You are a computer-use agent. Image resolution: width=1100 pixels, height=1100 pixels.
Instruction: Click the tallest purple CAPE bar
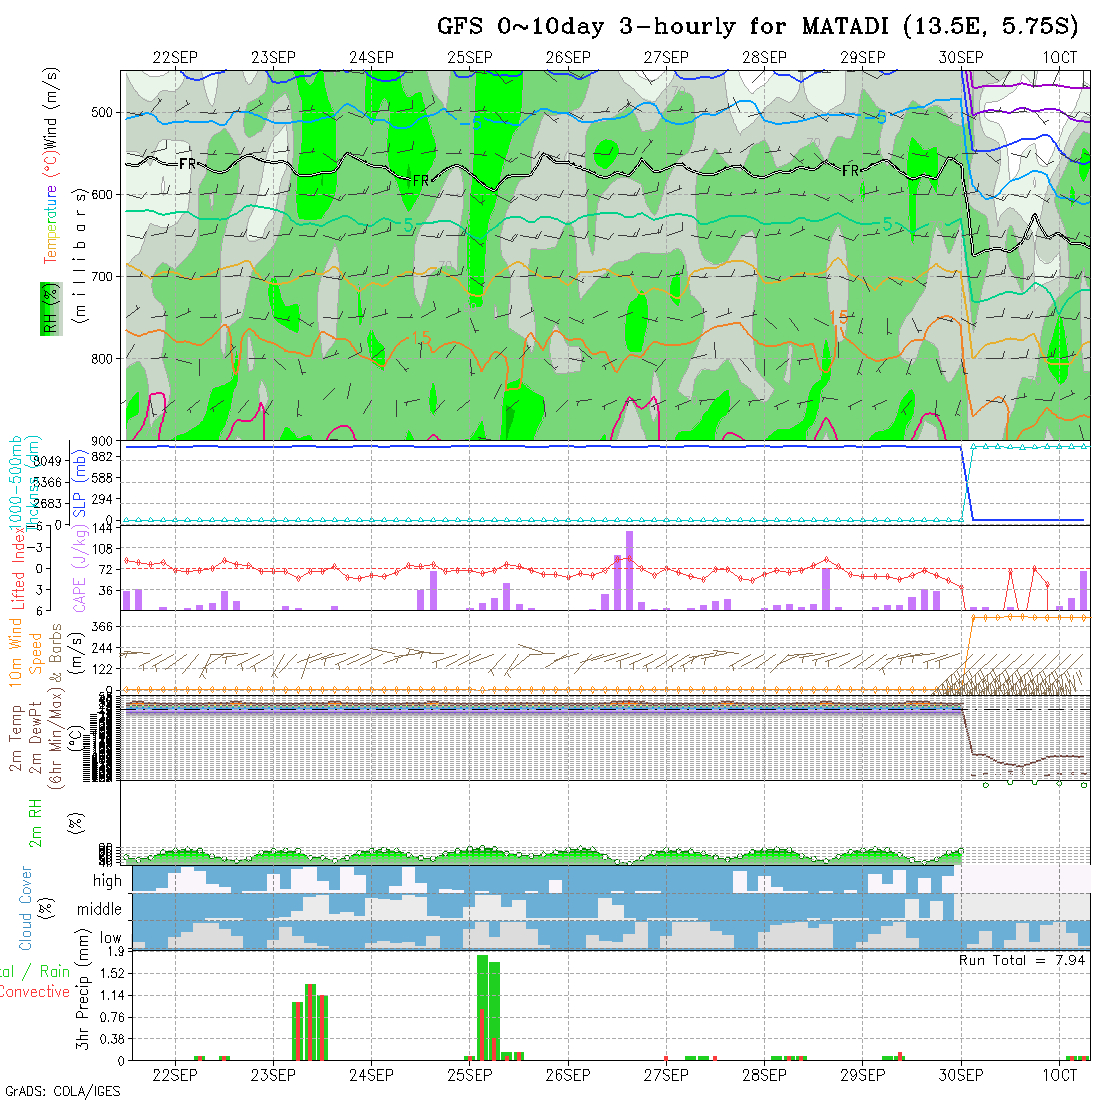point(629,570)
